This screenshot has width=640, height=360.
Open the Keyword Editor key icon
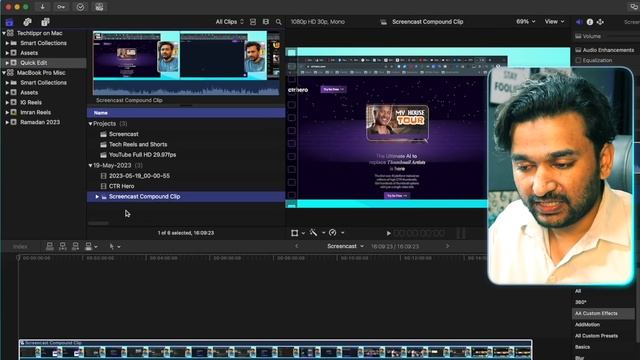pos(61,7)
